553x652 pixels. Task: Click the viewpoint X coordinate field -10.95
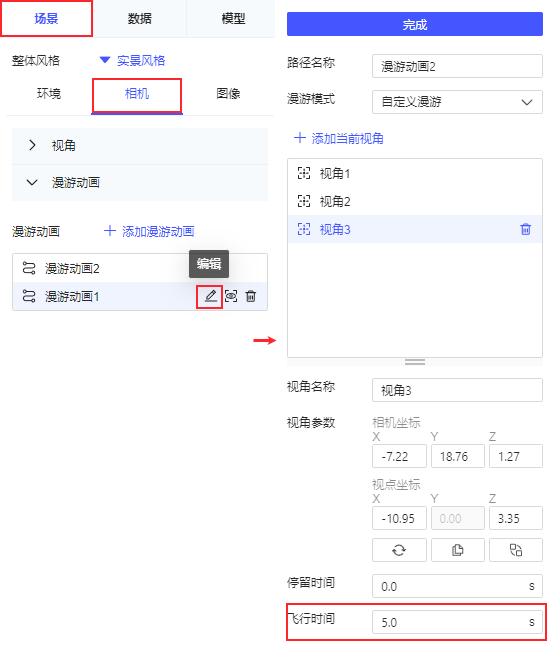pos(399,518)
